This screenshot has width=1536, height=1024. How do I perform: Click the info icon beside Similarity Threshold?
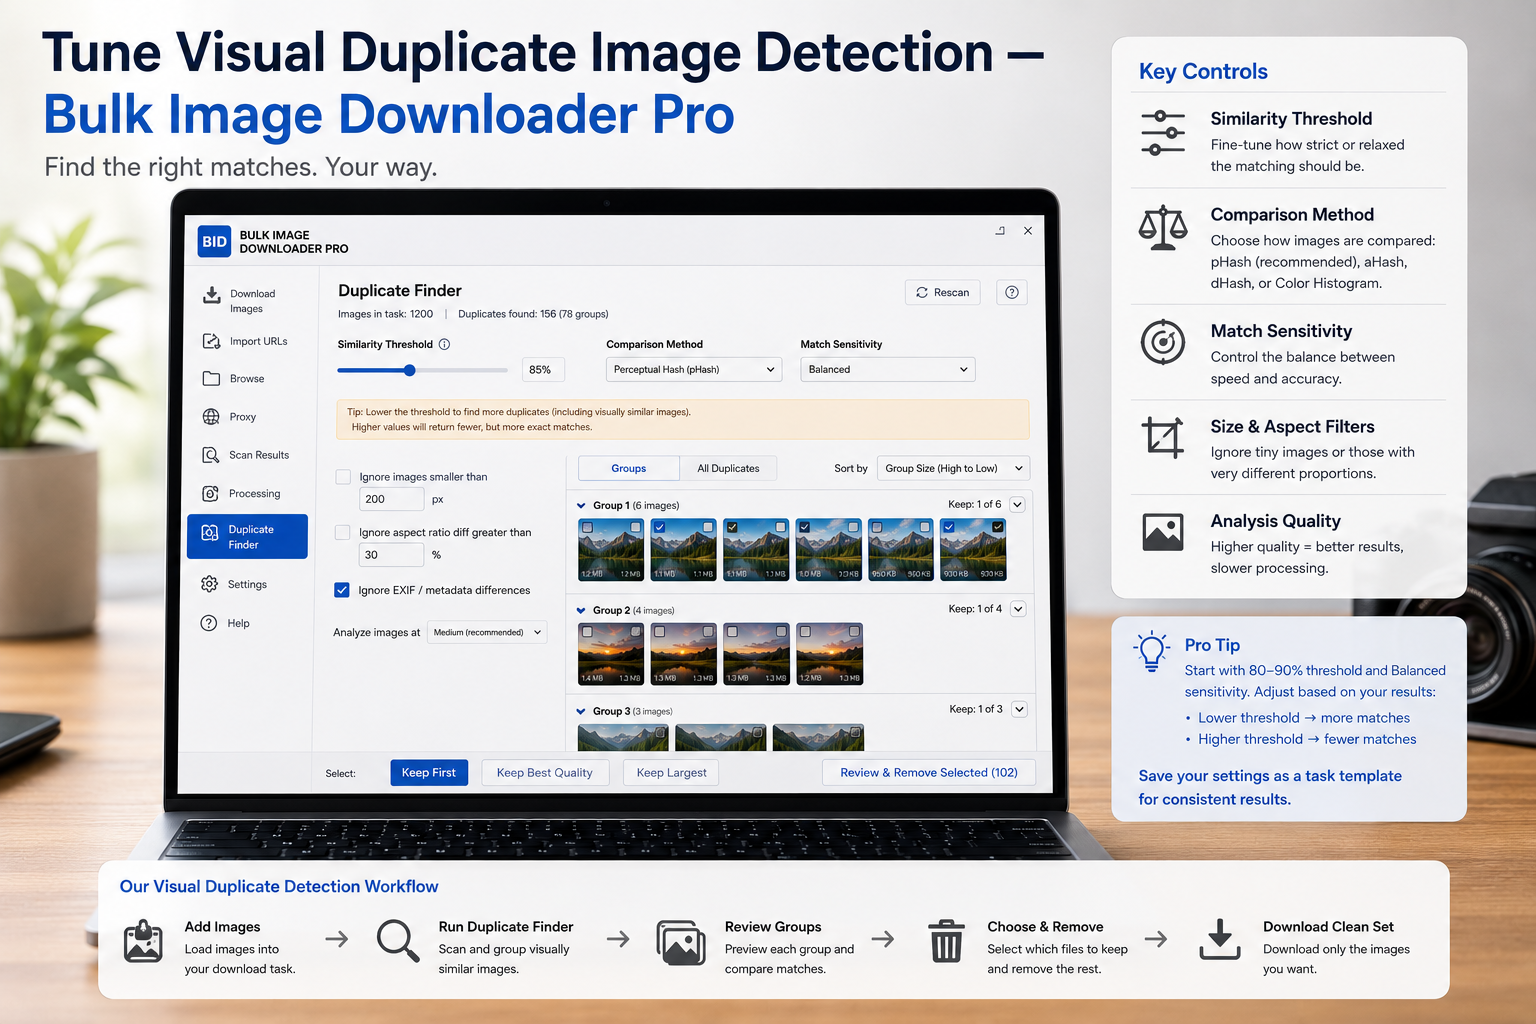pyautogui.click(x=445, y=344)
